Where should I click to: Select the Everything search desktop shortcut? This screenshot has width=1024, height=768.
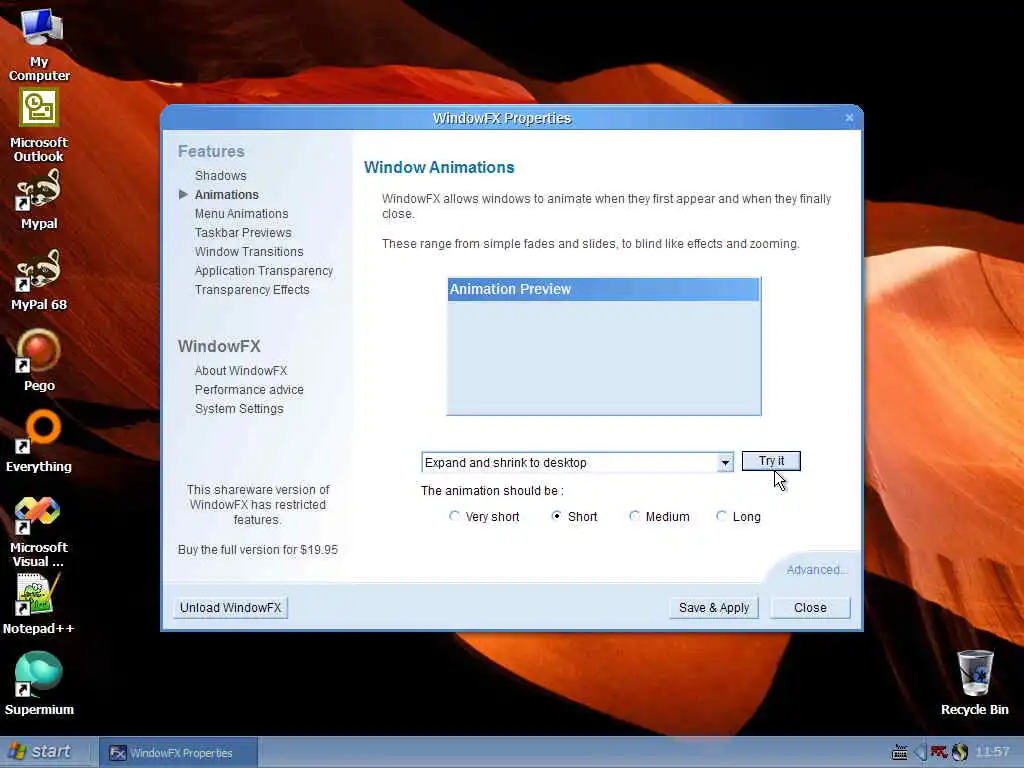click(x=39, y=441)
